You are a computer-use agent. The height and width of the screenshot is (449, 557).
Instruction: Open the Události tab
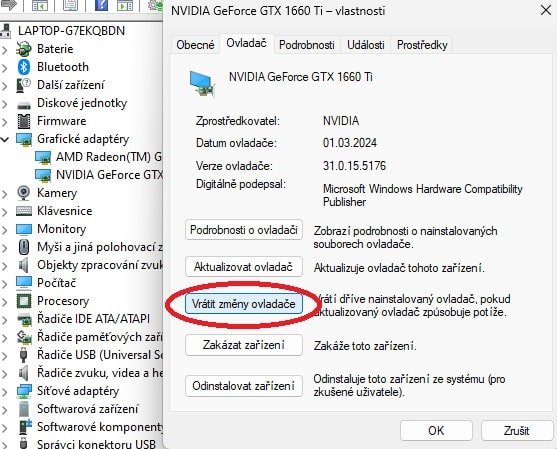click(x=366, y=45)
